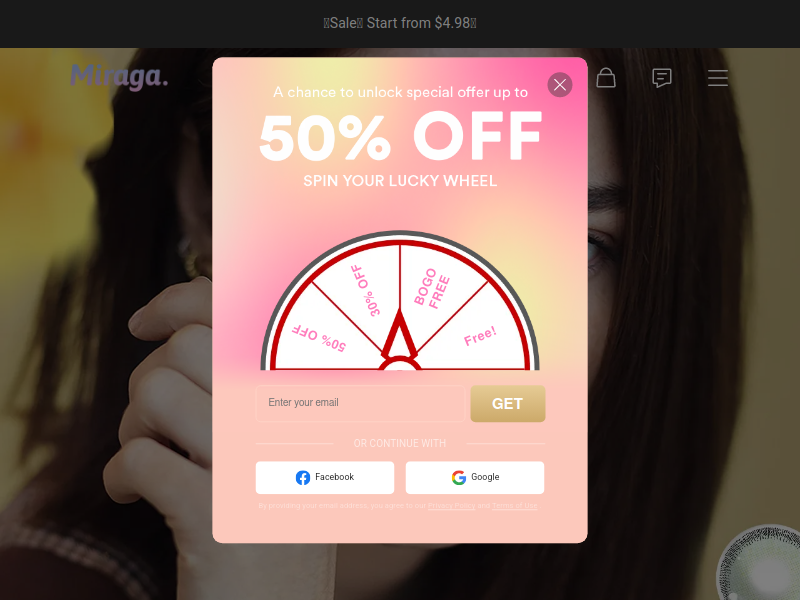This screenshot has height=600, width=800.
Task: Click the Sale banner at top
Action: click(x=400, y=23)
